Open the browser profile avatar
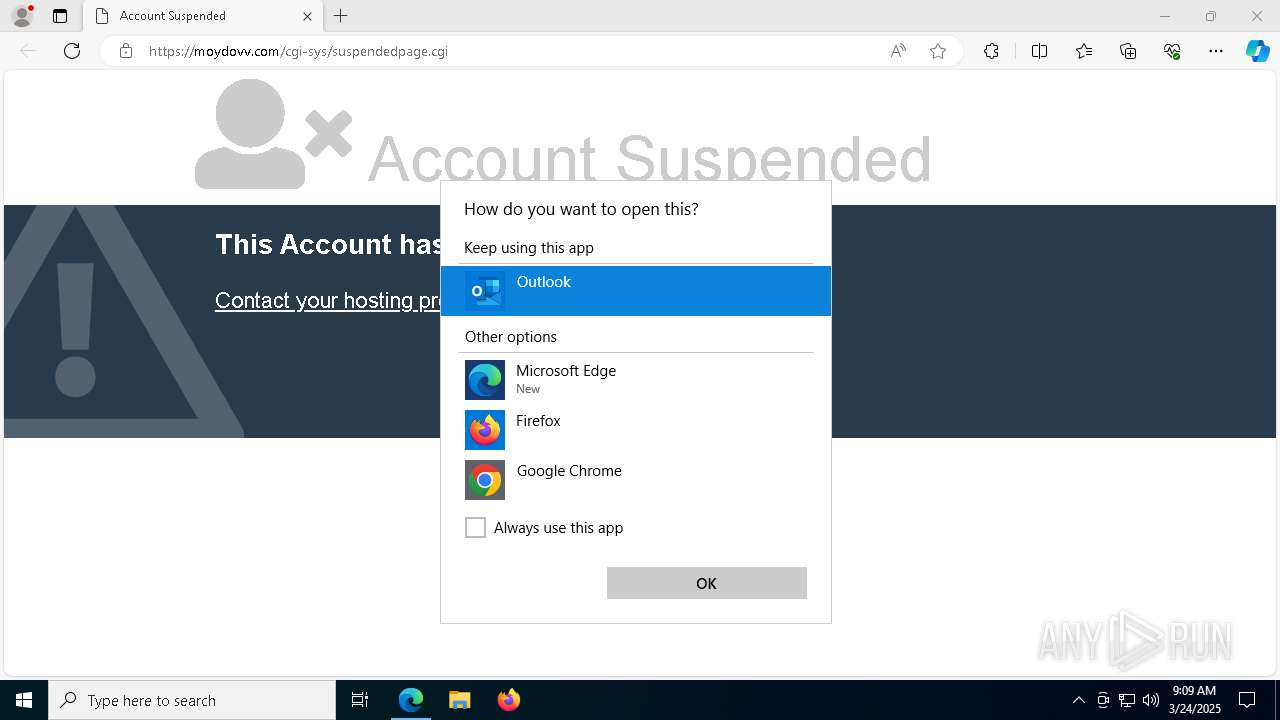This screenshot has width=1280, height=720. [x=22, y=16]
